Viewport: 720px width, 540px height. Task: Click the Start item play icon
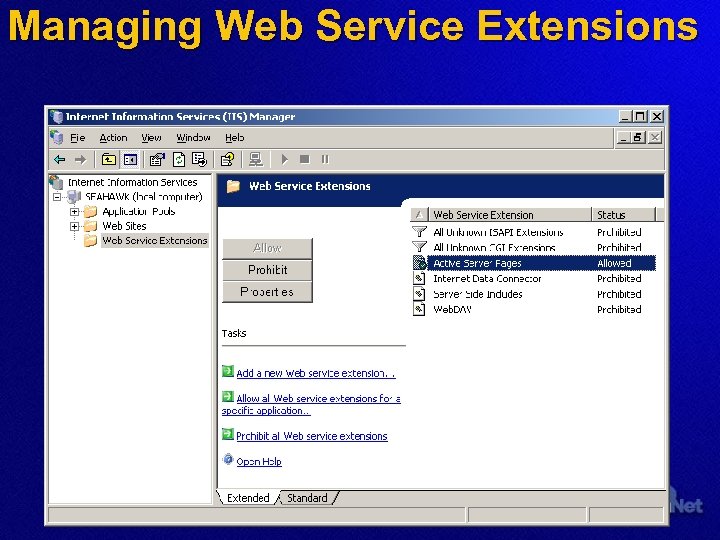pyautogui.click(x=285, y=159)
